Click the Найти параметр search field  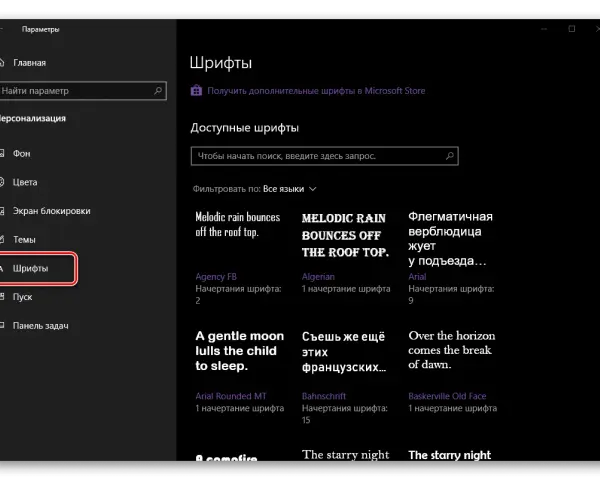(83, 91)
